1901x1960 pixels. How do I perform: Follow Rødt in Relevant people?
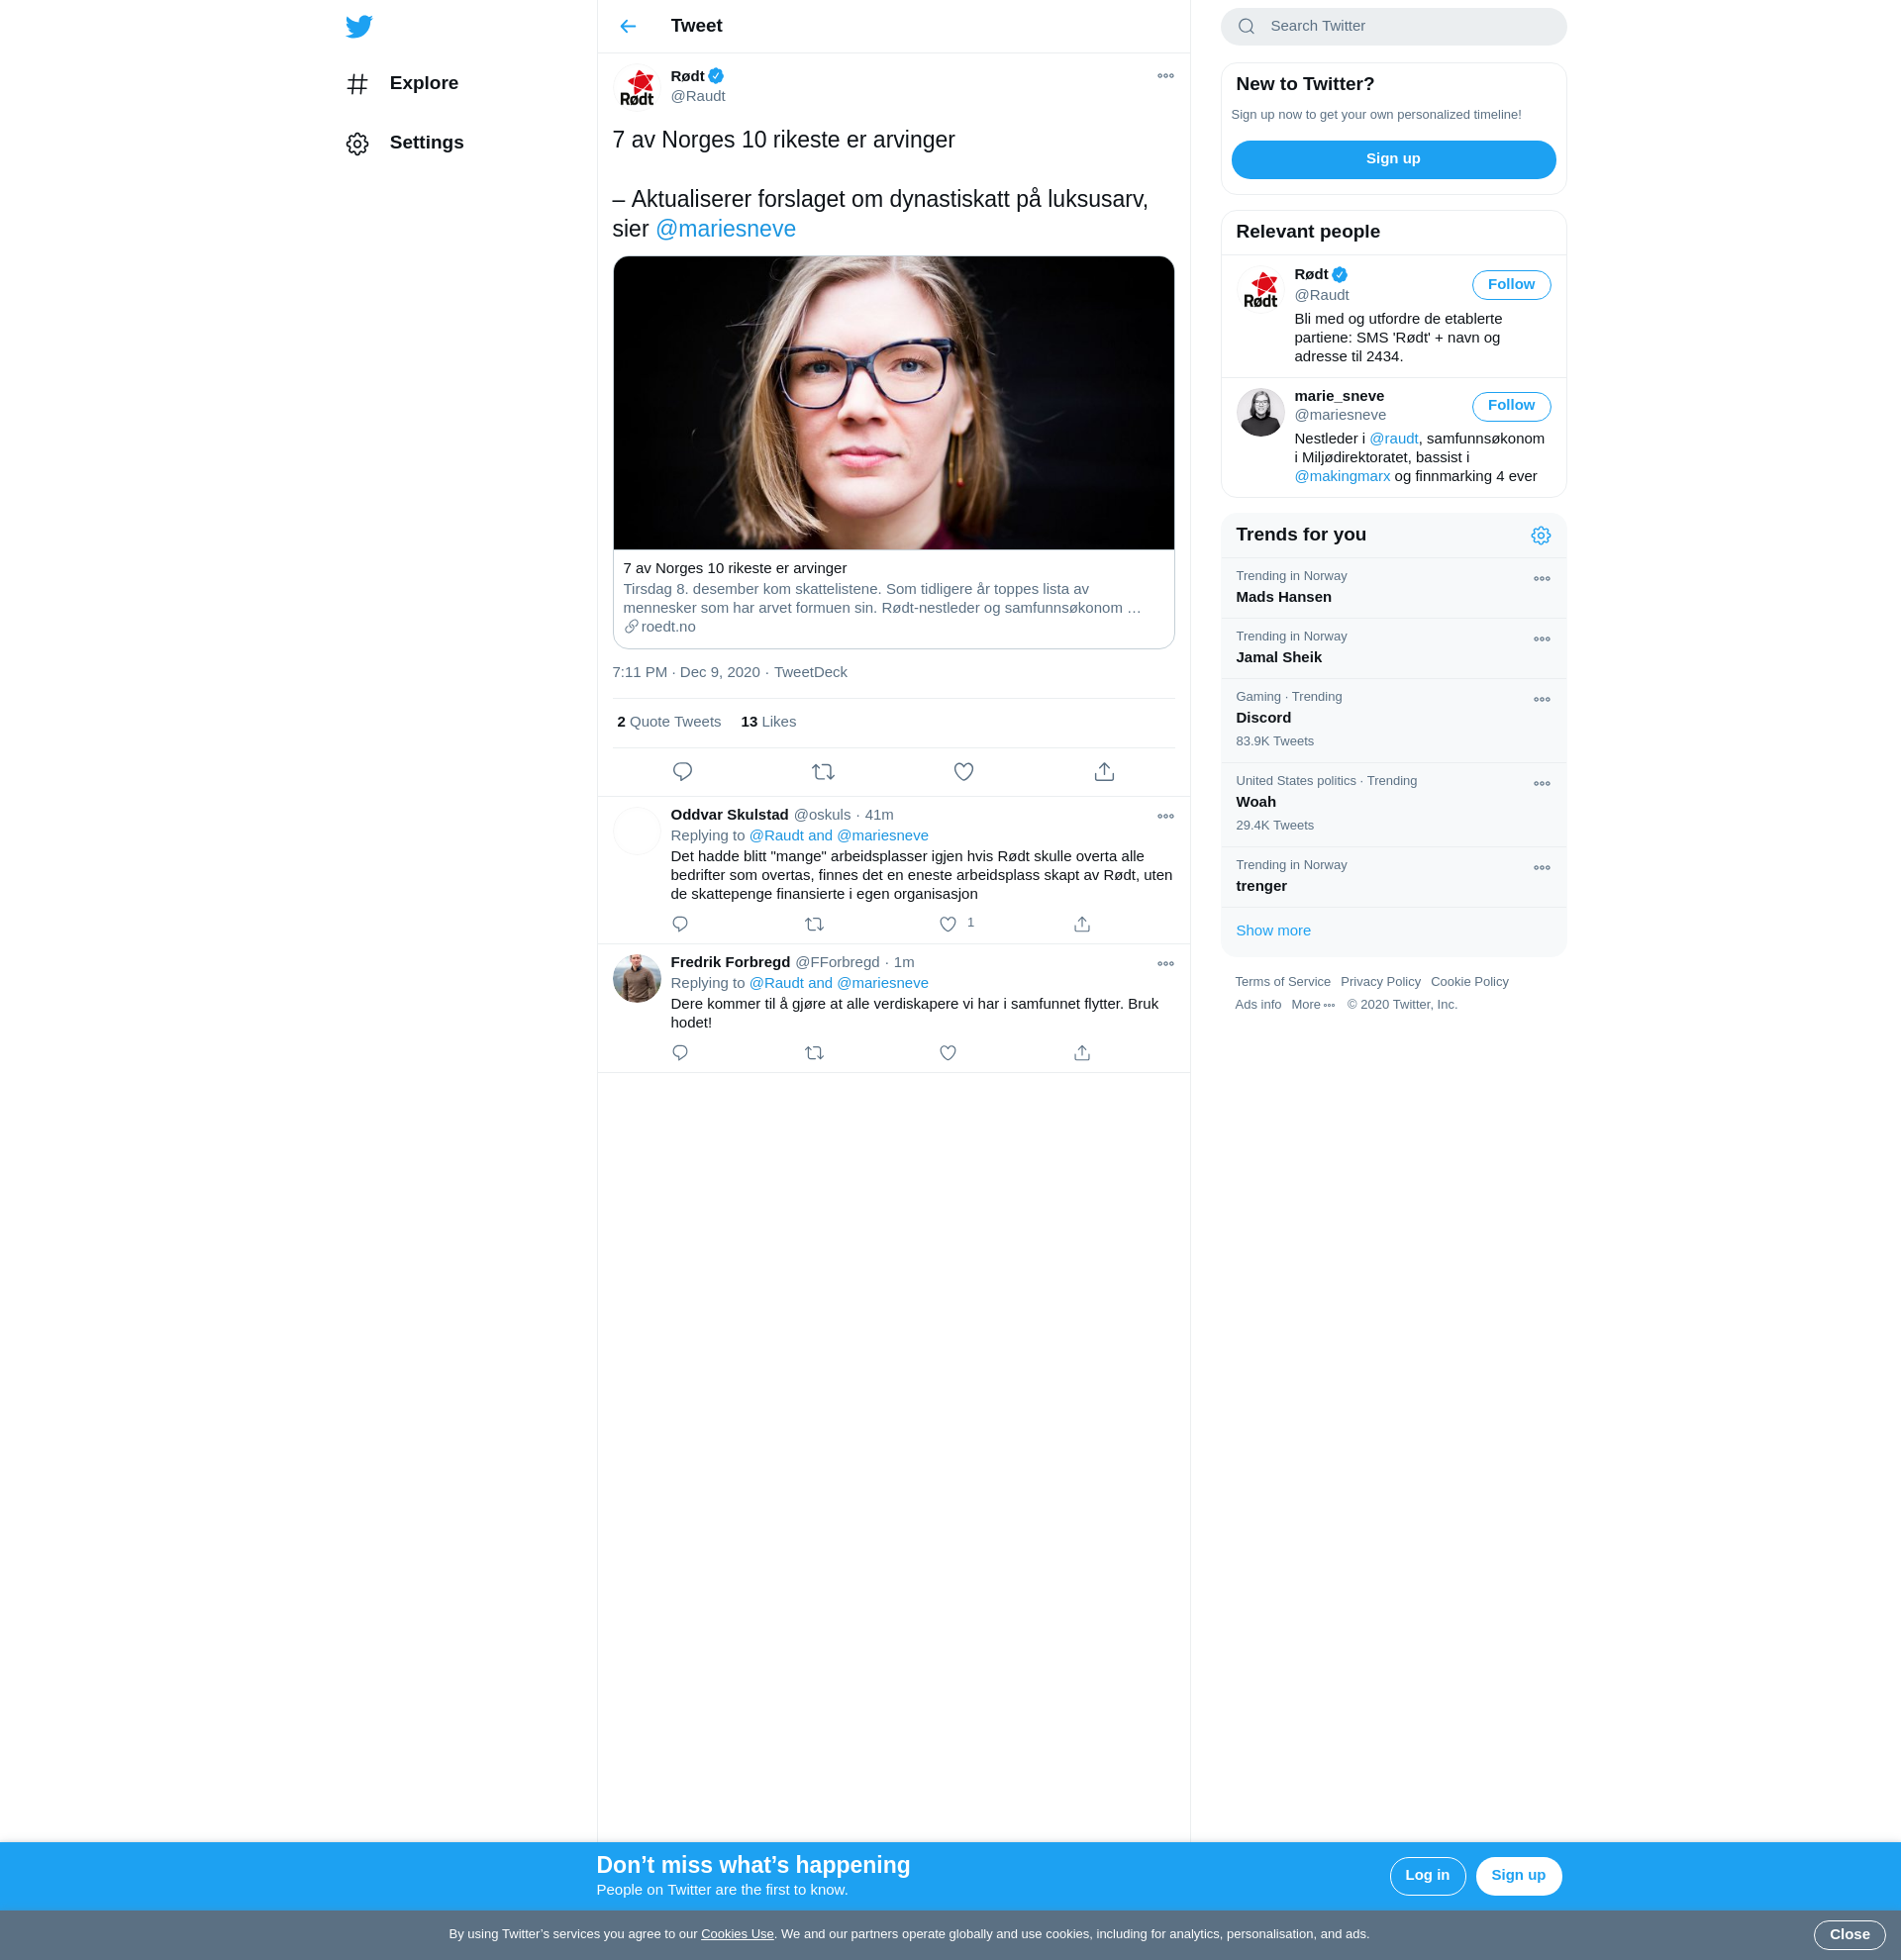pos(1511,285)
